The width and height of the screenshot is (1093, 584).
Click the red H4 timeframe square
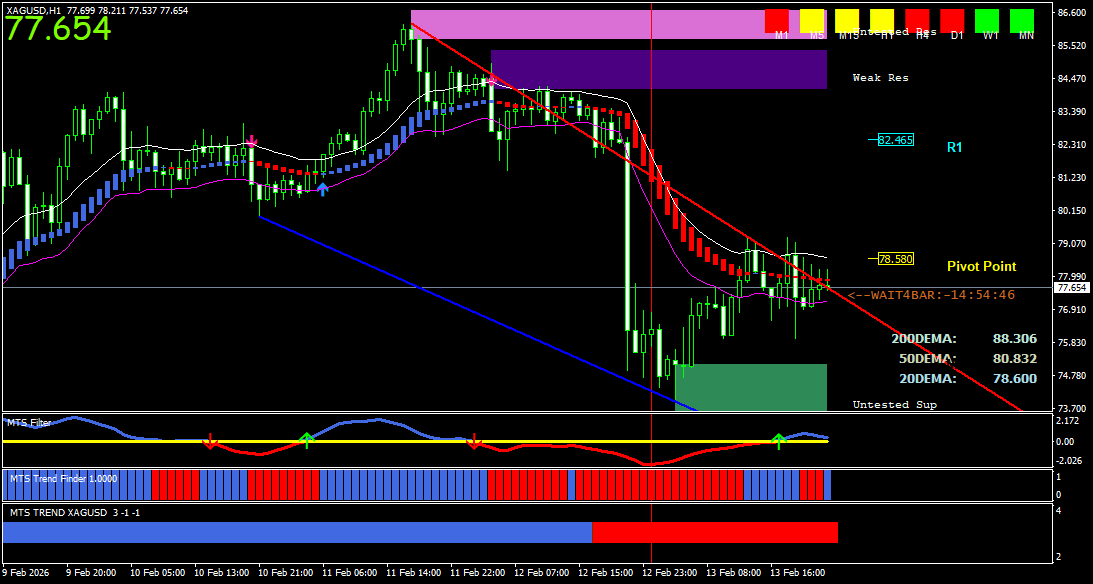[917, 20]
